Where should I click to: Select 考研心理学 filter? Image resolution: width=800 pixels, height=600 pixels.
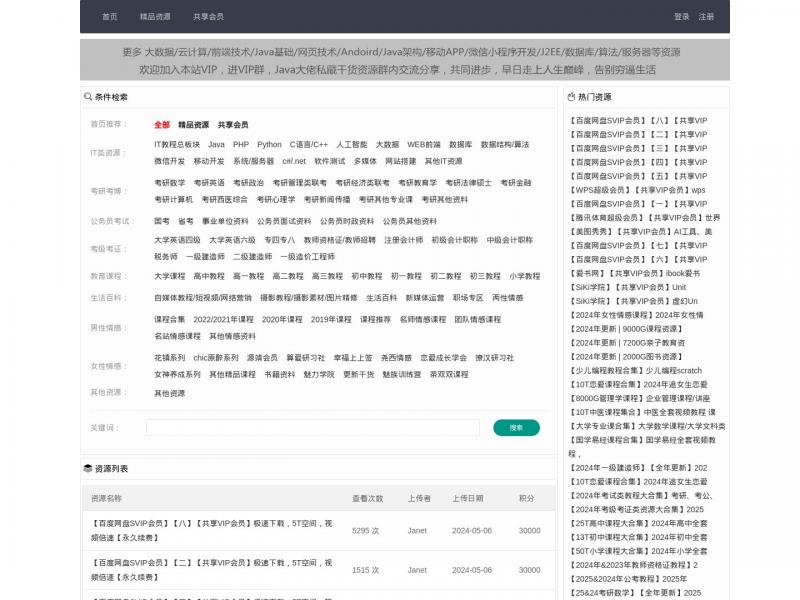276,199
